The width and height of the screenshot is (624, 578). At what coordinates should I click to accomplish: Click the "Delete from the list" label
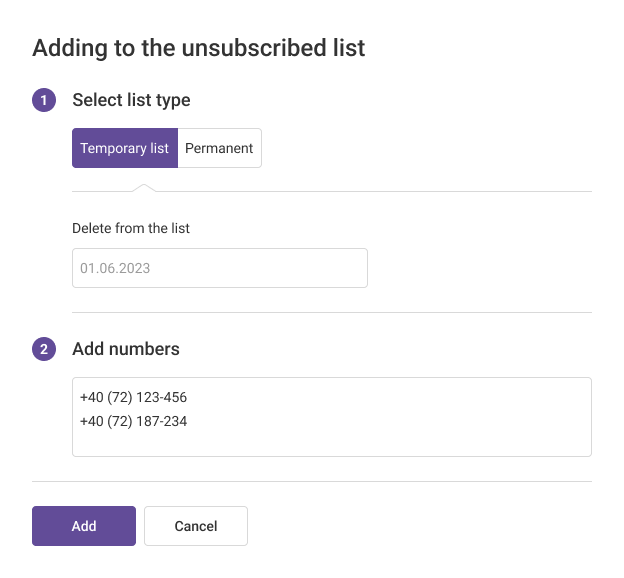pyautogui.click(x=131, y=228)
